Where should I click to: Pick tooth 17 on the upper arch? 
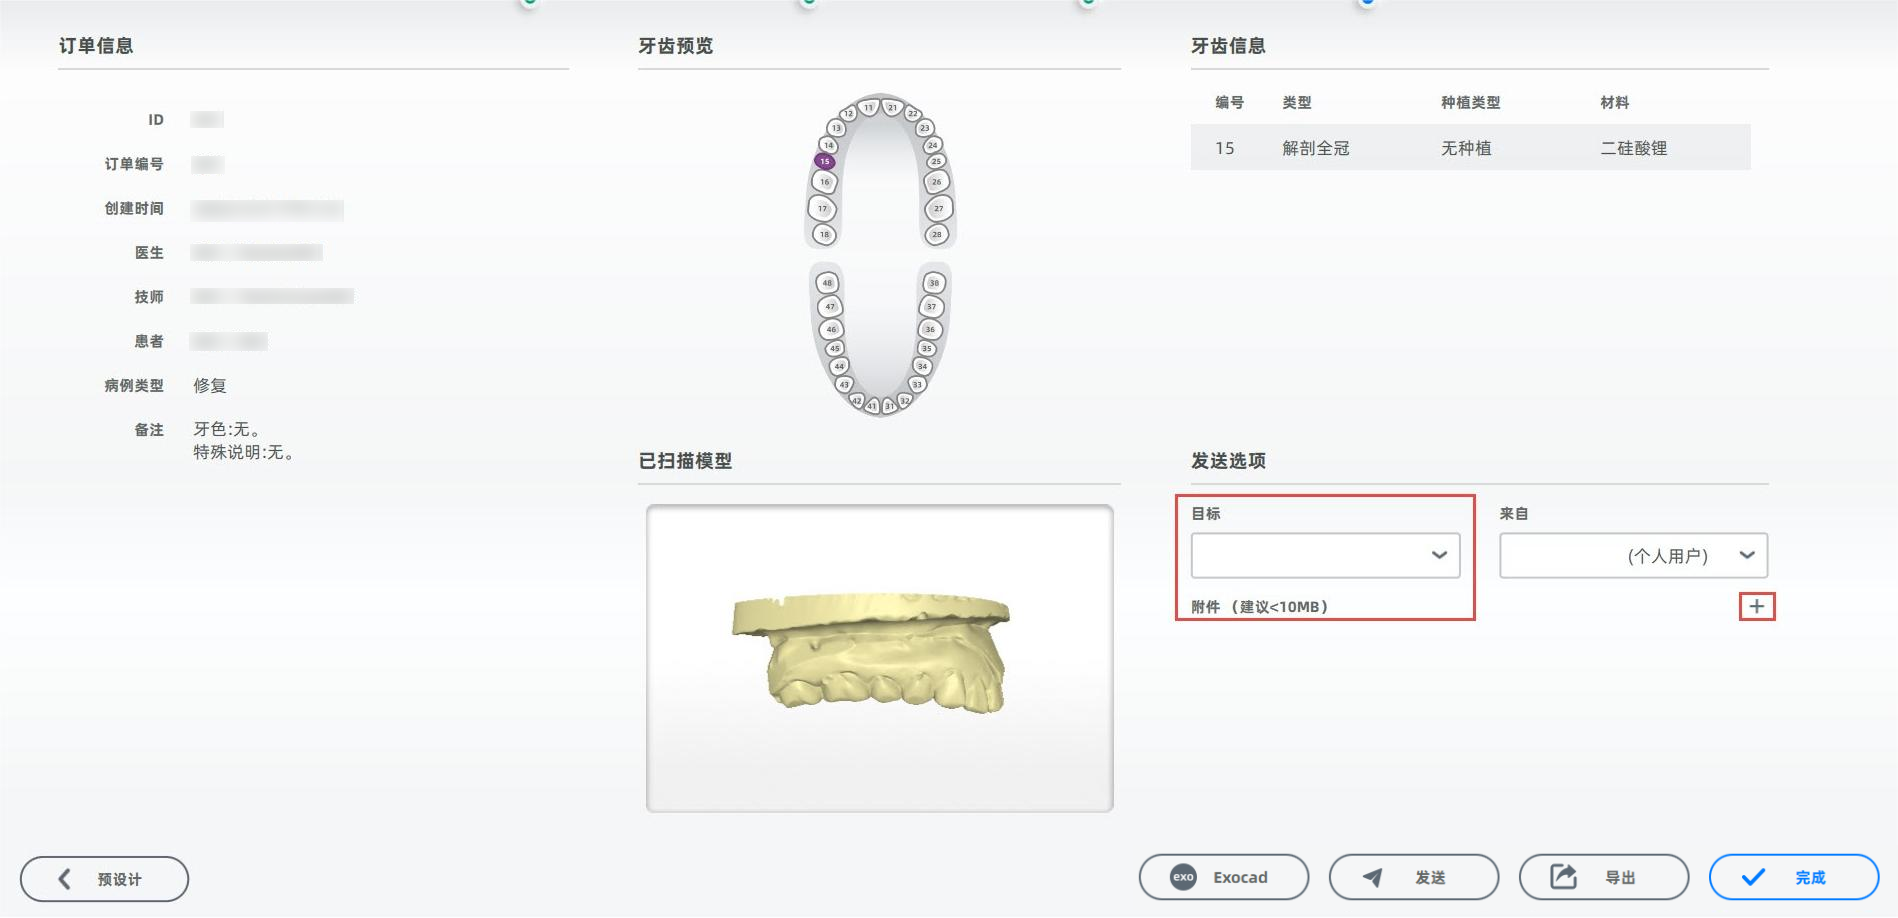click(x=822, y=209)
